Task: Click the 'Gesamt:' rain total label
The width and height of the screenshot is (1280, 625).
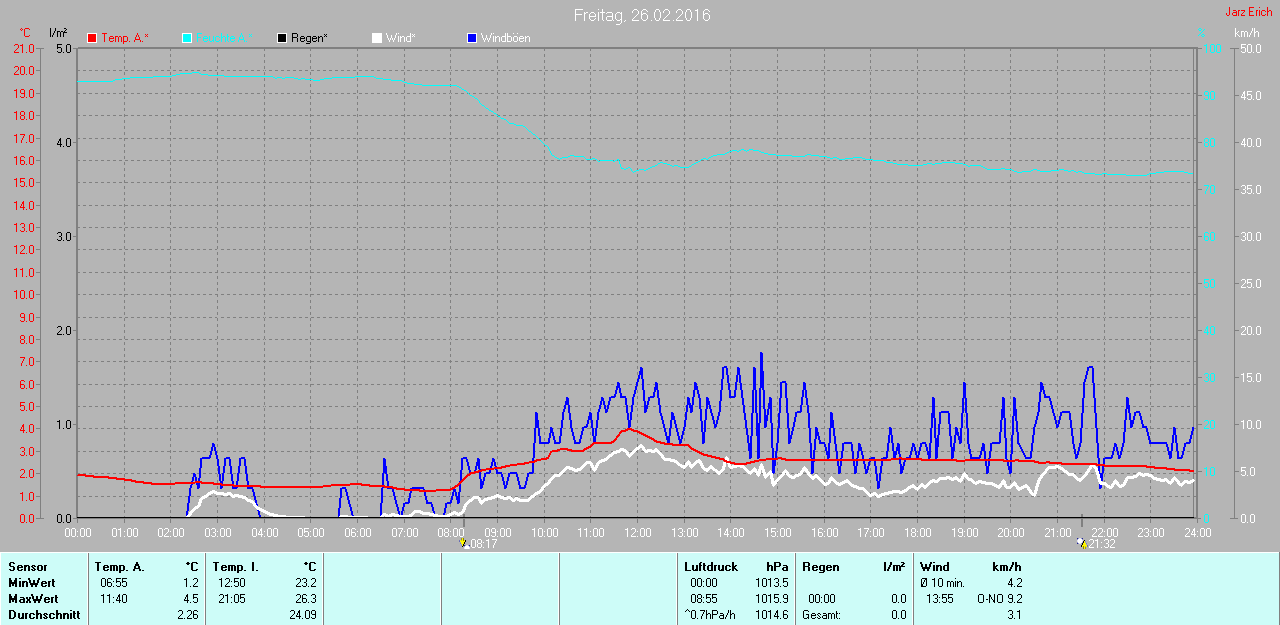Action: coord(821,615)
